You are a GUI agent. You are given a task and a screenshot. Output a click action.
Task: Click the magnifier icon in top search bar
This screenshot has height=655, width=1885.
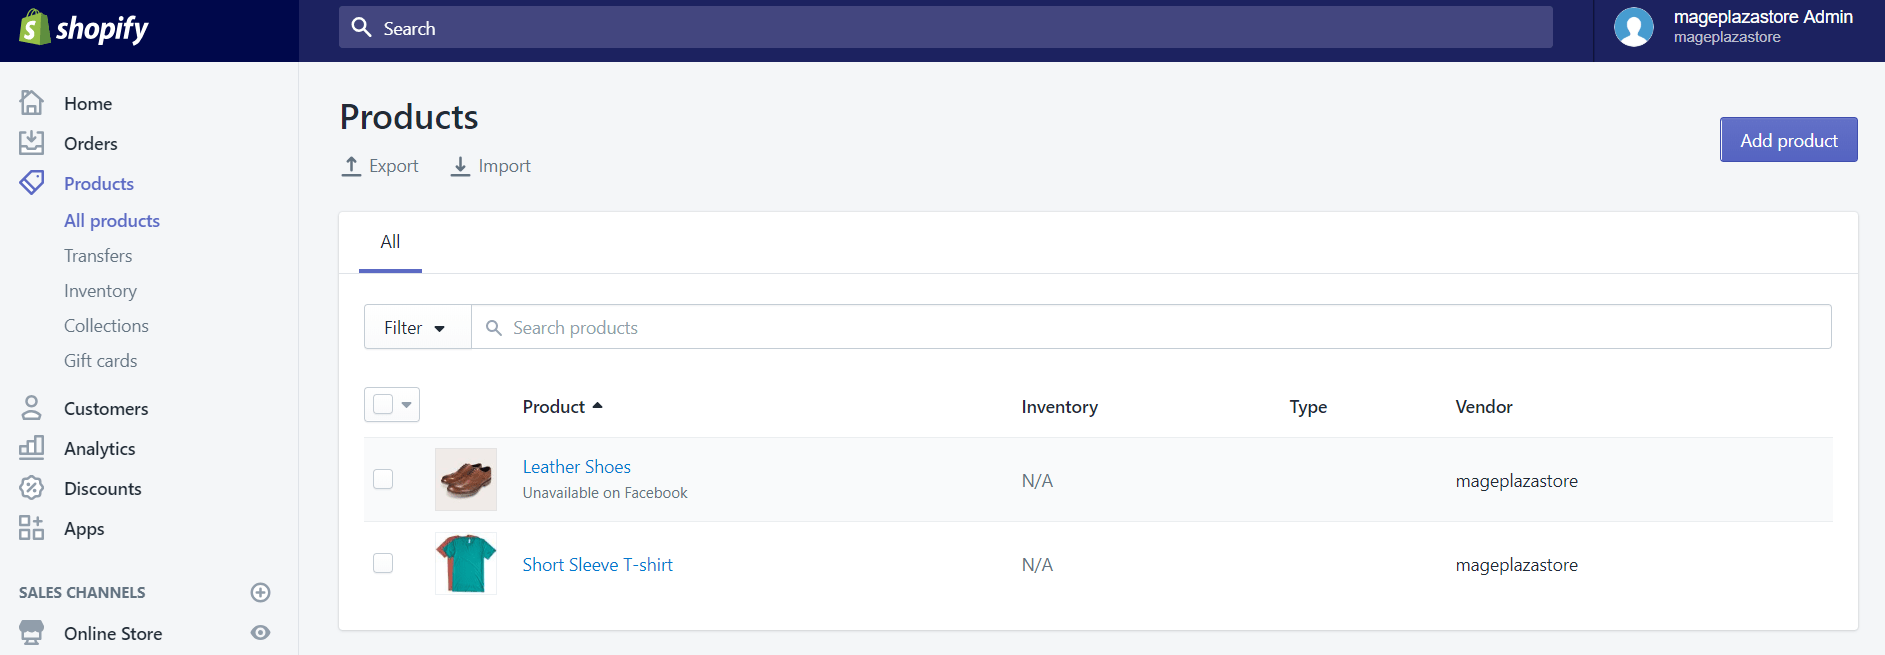362,27
